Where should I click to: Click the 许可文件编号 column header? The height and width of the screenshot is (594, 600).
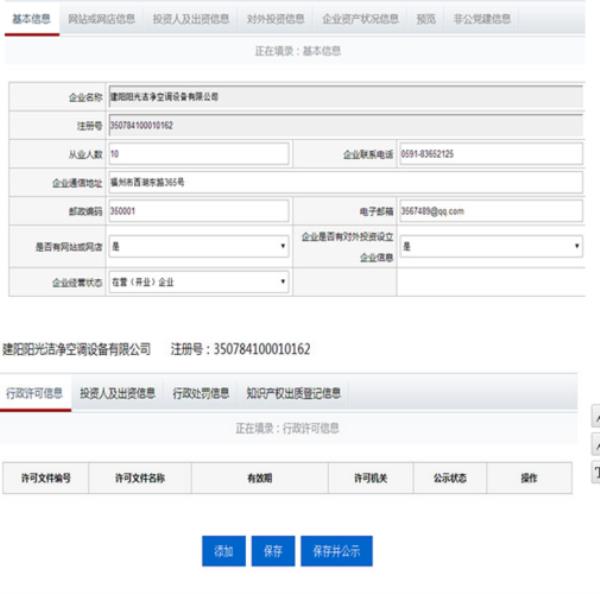pos(46,478)
